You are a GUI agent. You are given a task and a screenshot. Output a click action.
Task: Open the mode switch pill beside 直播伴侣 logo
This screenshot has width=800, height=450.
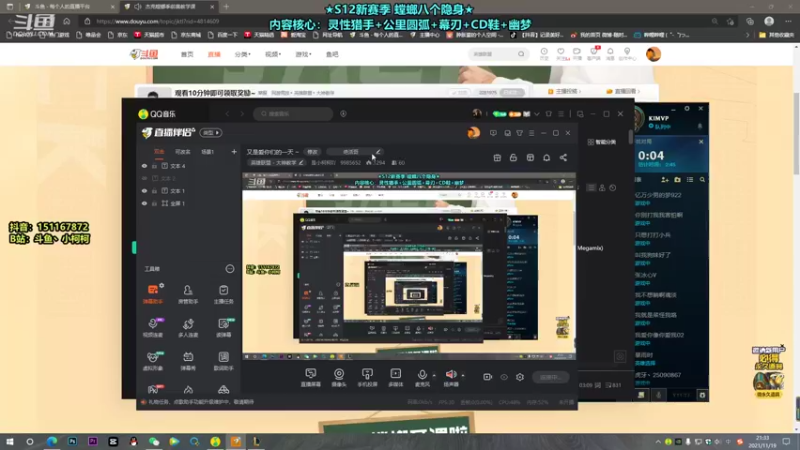click(x=211, y=133)
